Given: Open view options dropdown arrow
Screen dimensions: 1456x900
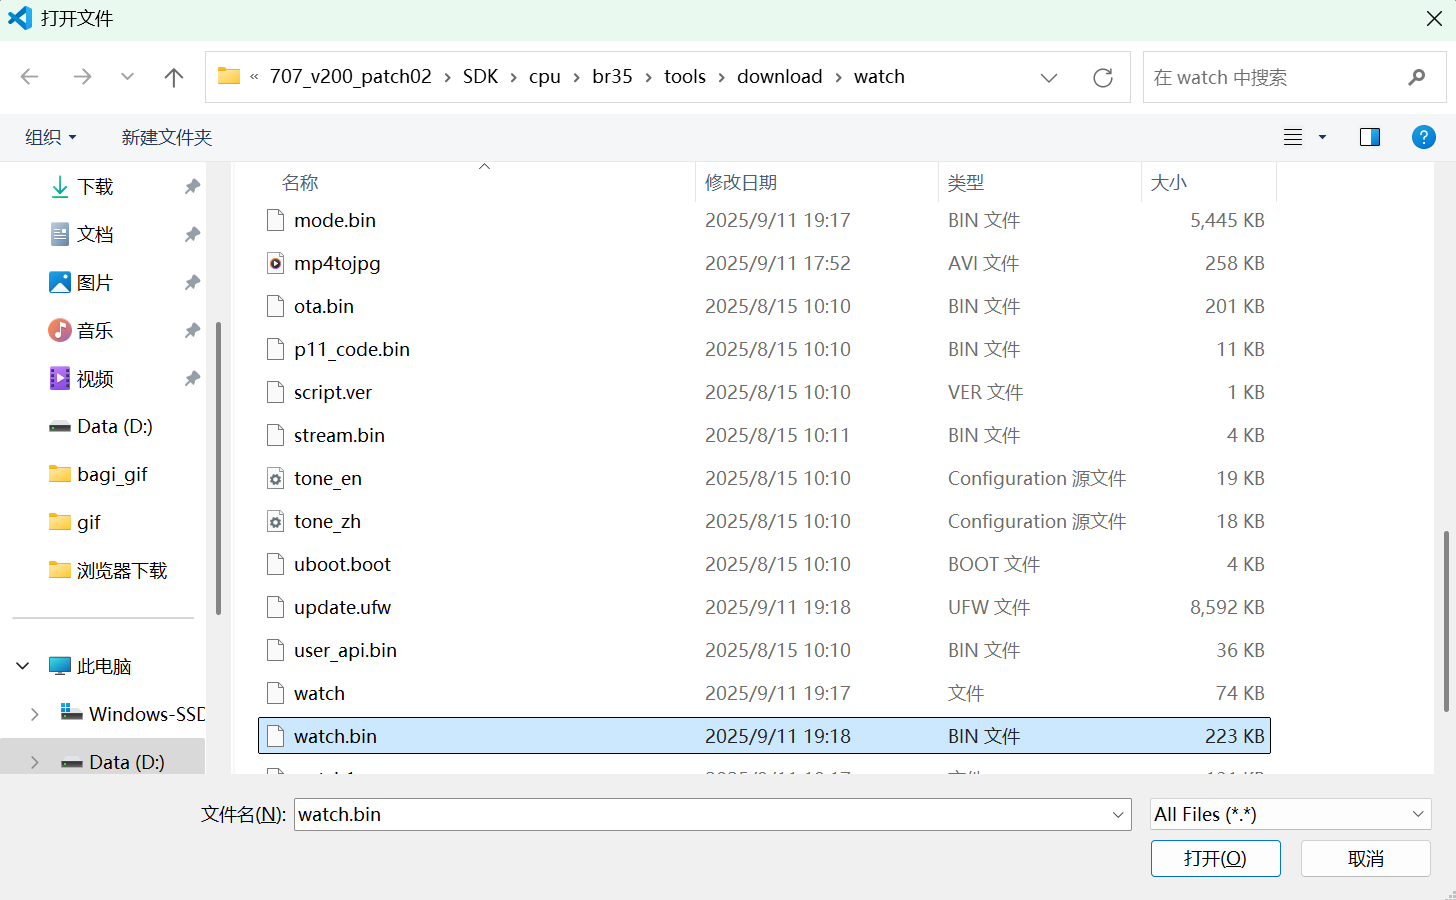Looking at the screenshot, I should pos(1322,137).
